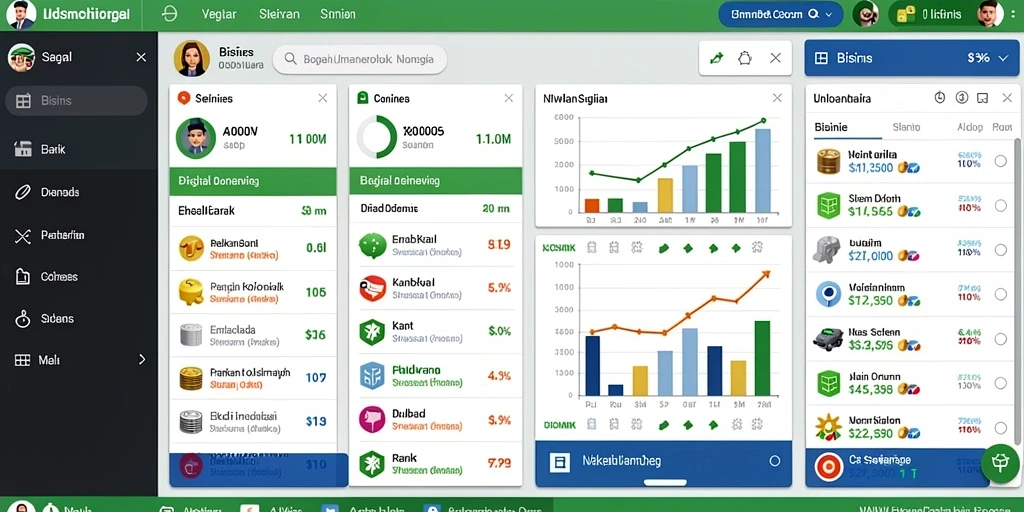Click the green Digital Oonenving banner in Seinires card
This screenshot has width=1024, height=512.
coord(253,182)
